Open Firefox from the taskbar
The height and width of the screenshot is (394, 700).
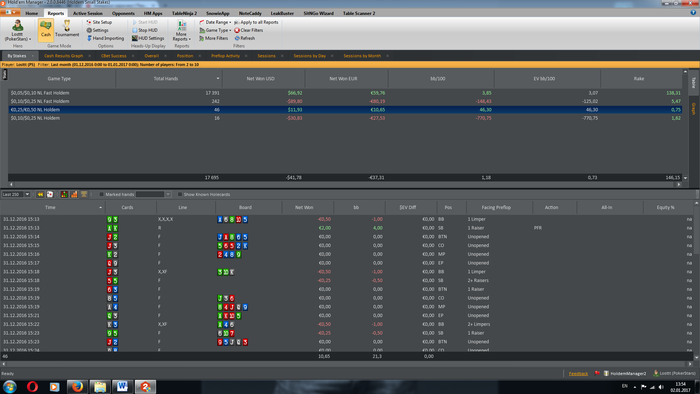coord(77,386)
